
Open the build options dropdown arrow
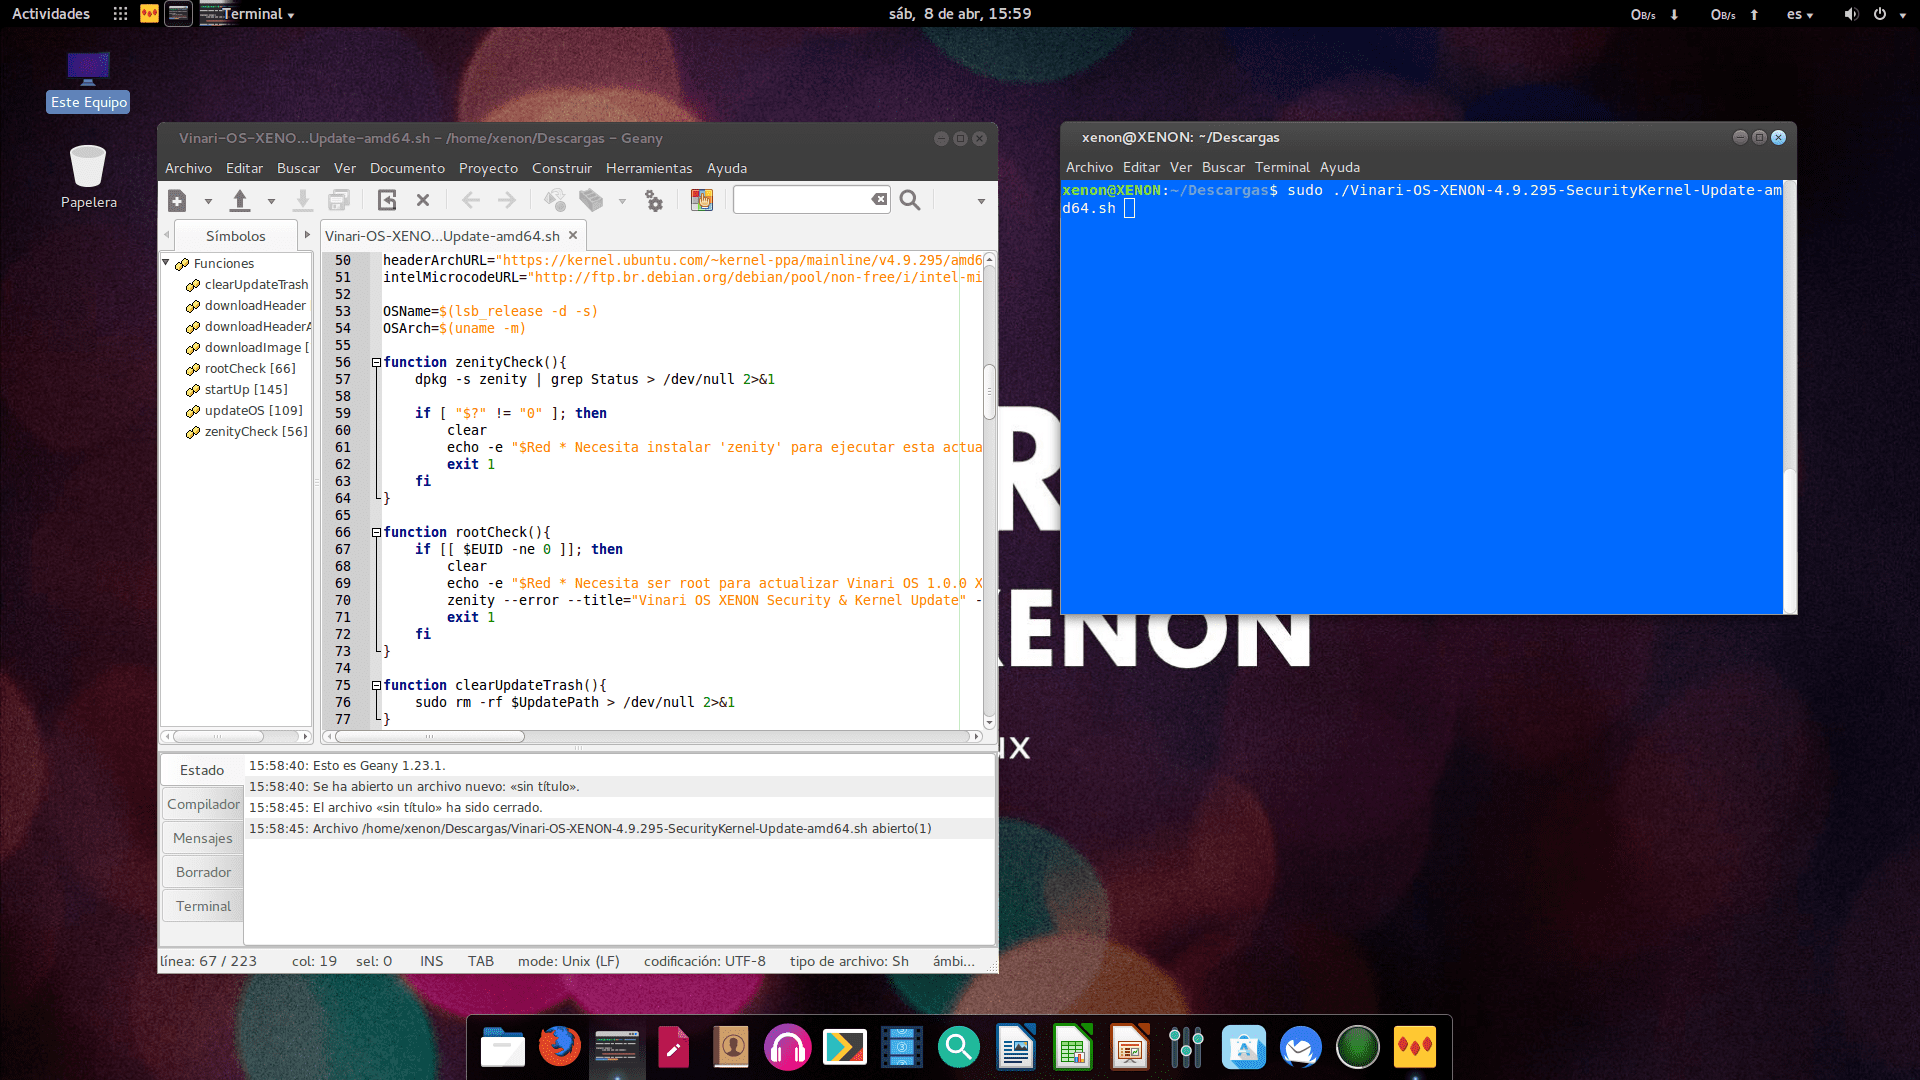pyautogui.click(x=622, y=202)
